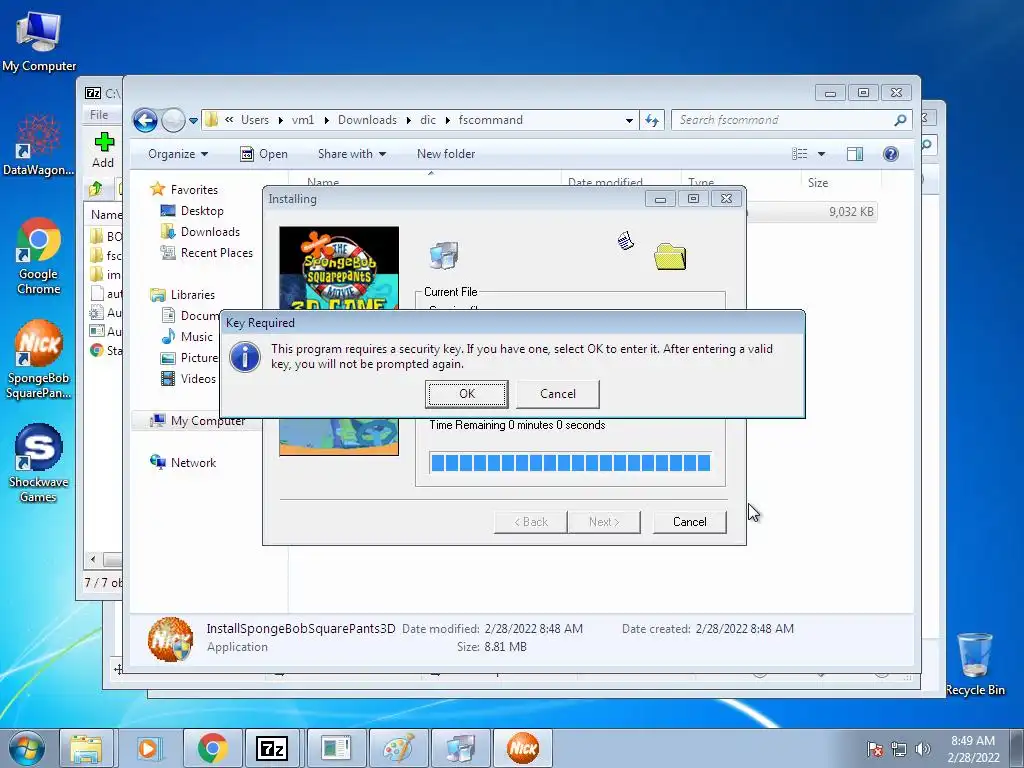Open Shockwave Games desktop shortcut

[x=39, y=463]
